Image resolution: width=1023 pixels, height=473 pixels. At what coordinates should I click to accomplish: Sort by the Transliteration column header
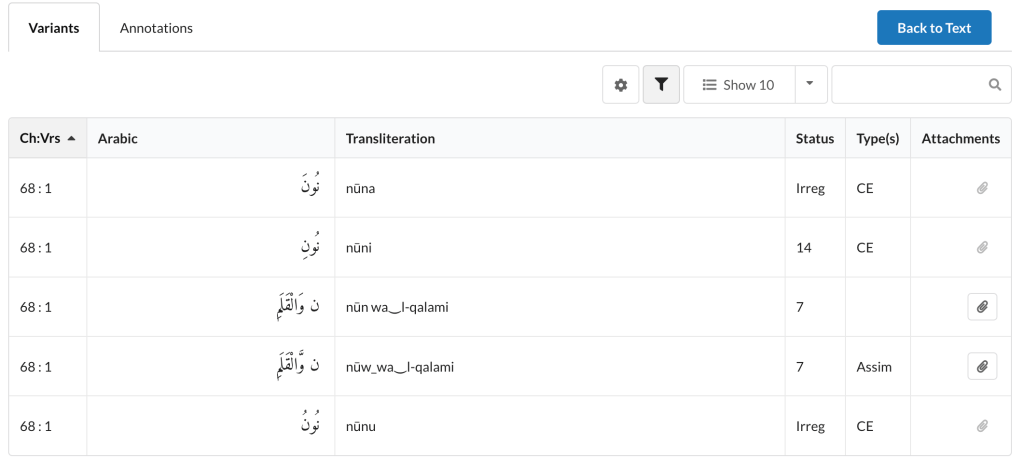[x=390, y=139]
